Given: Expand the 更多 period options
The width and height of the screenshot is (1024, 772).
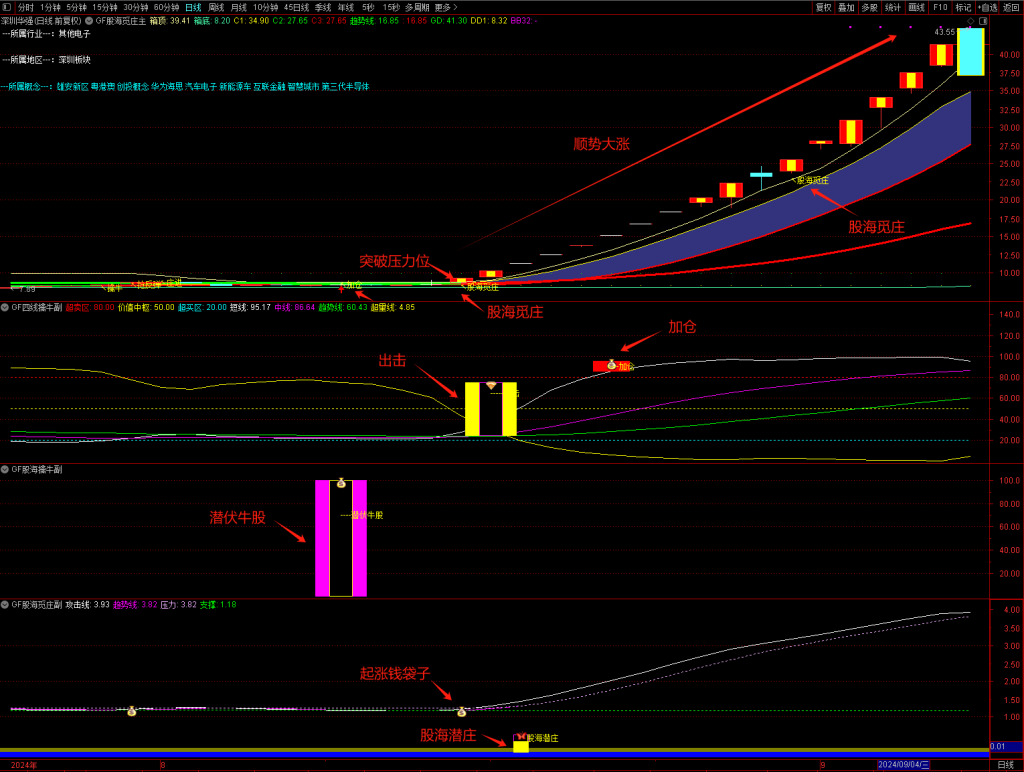Looking at the screenshot, I should tap(445, 7).
